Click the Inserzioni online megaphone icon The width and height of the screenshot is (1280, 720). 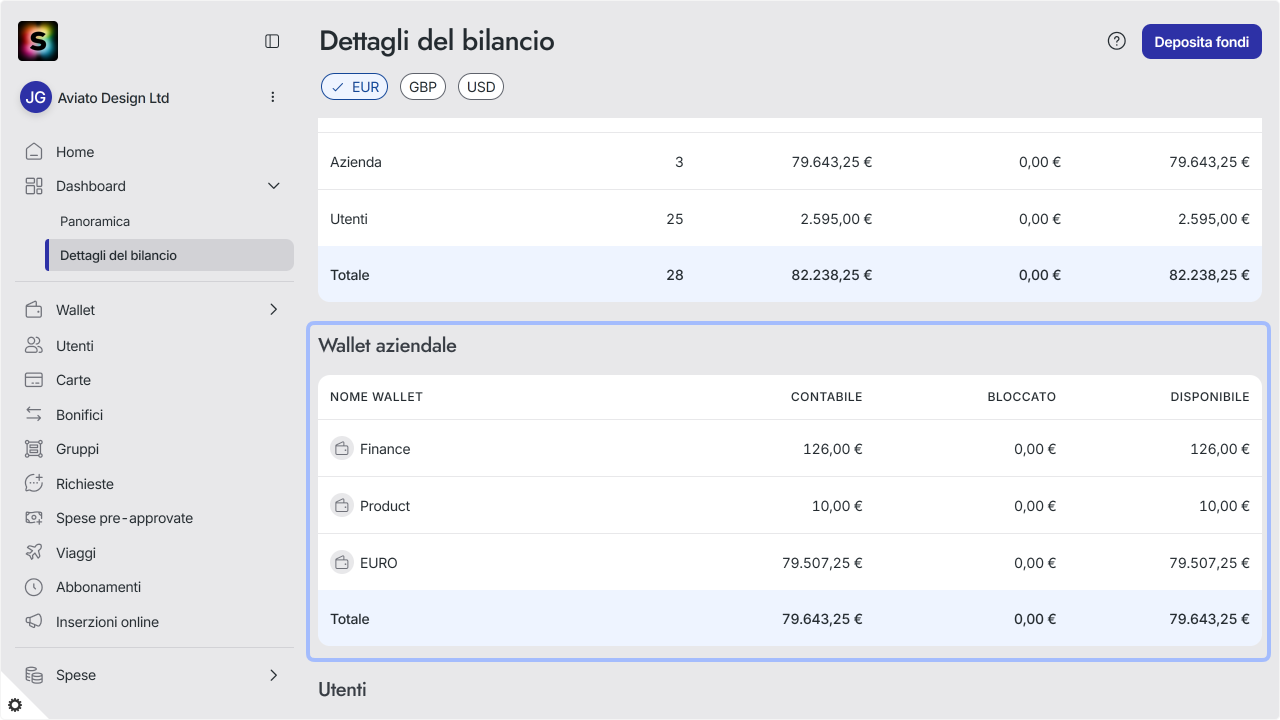[x=34, y=622]
